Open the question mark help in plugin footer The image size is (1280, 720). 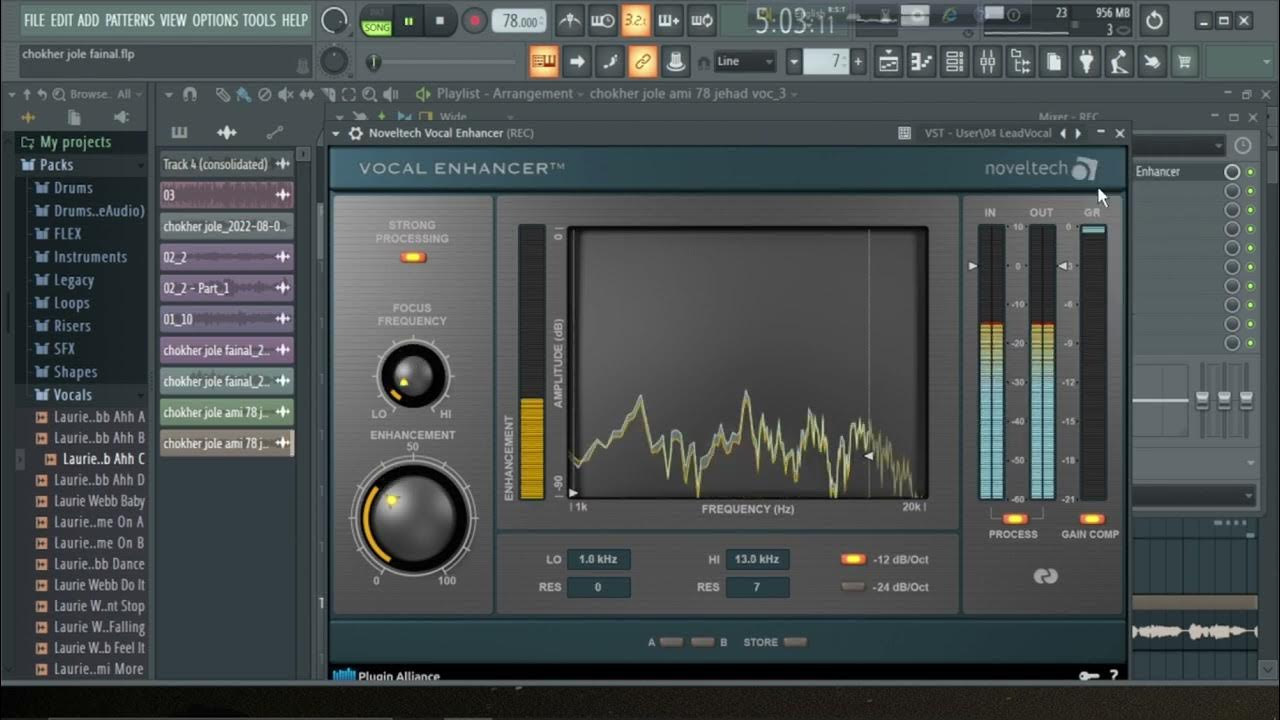pyautogui.click(x=1113, y=676)
